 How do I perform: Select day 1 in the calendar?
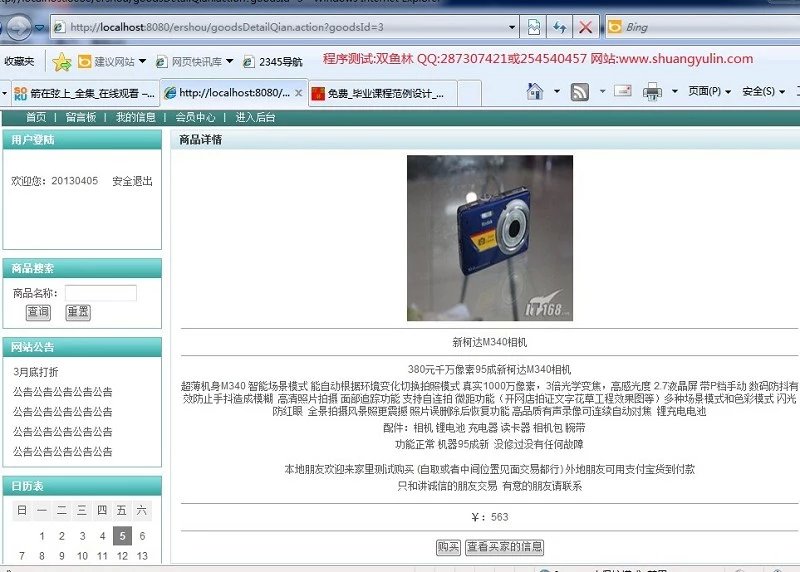click(x=42, y=536)
